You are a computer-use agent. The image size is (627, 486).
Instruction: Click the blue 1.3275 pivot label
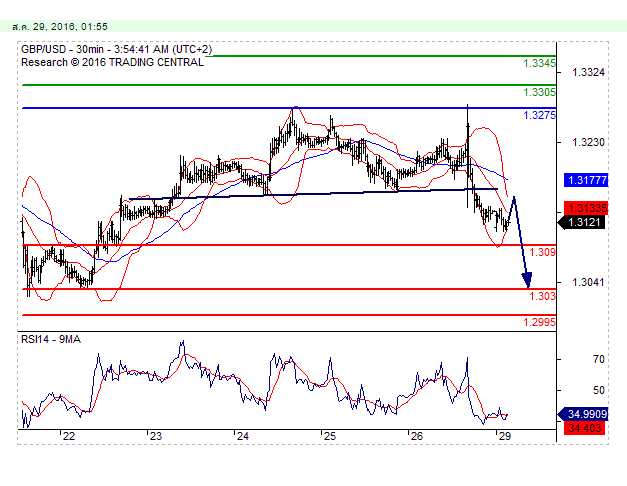(539, 116)
